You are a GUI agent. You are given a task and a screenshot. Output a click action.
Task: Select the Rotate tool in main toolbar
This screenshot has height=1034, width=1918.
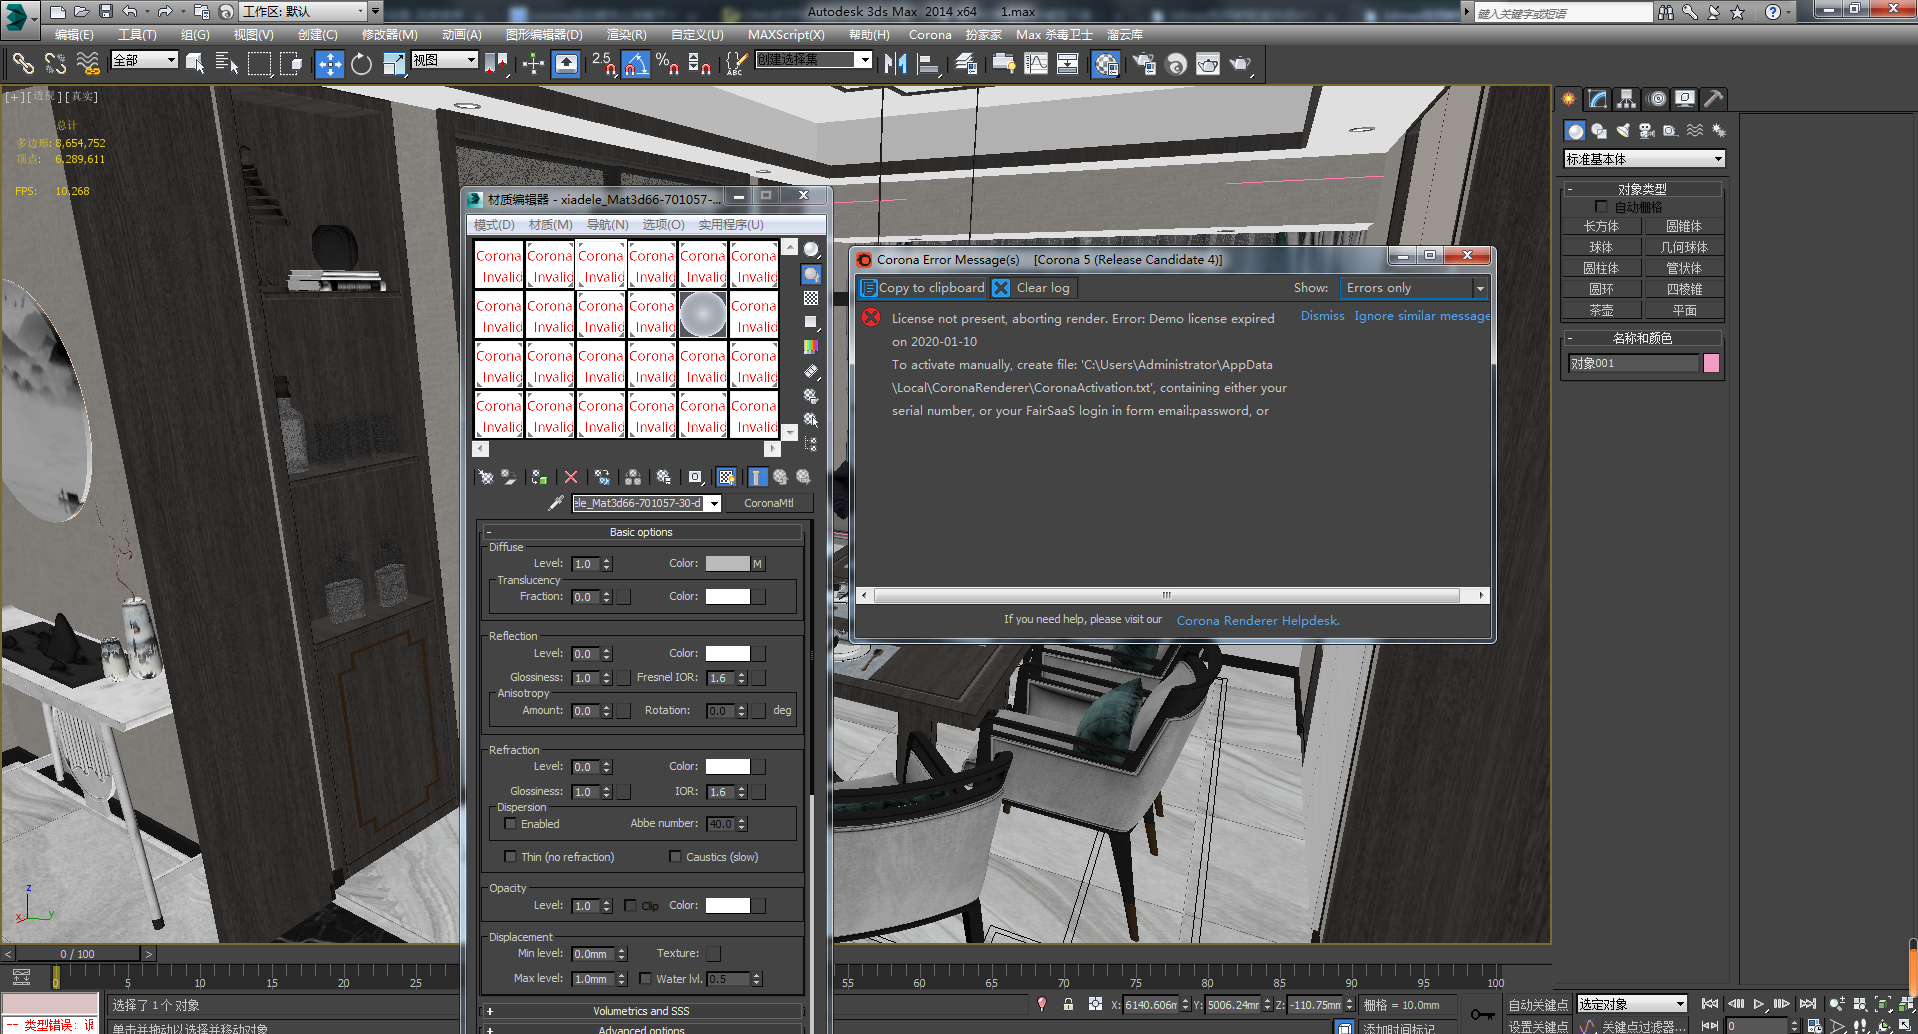point(361,64)
